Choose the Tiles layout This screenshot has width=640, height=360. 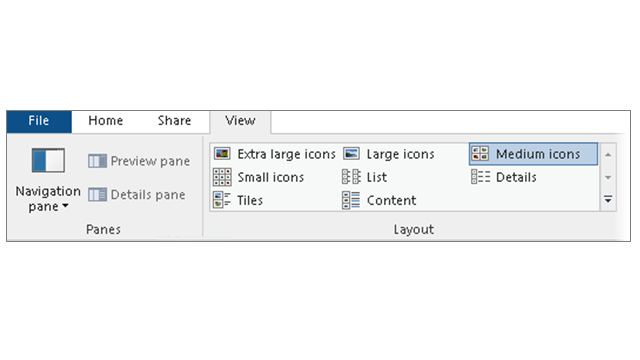coord(238,200)
